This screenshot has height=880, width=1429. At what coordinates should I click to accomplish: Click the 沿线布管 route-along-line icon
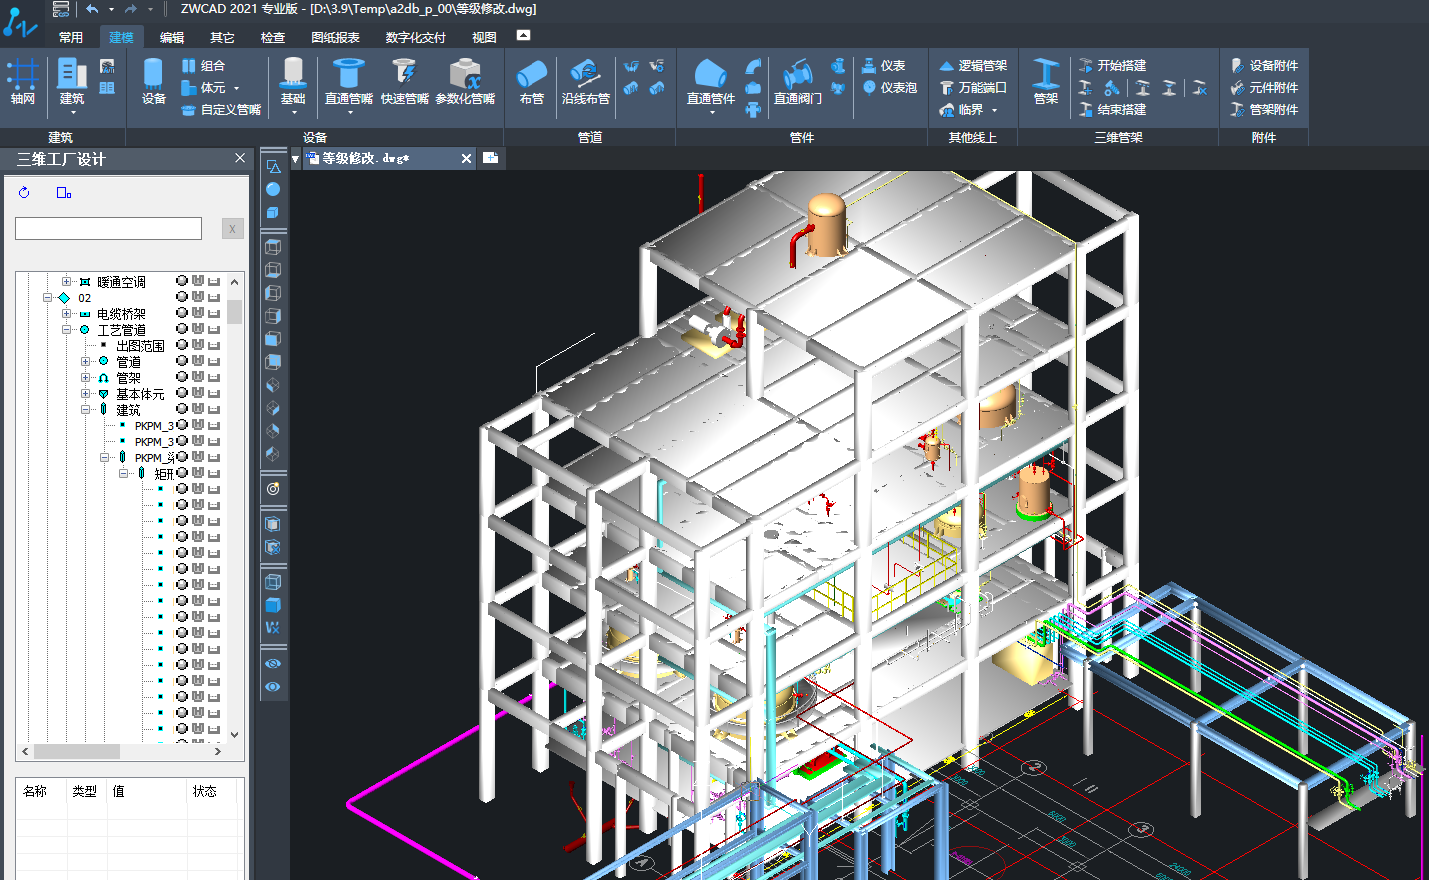(585, 80)
